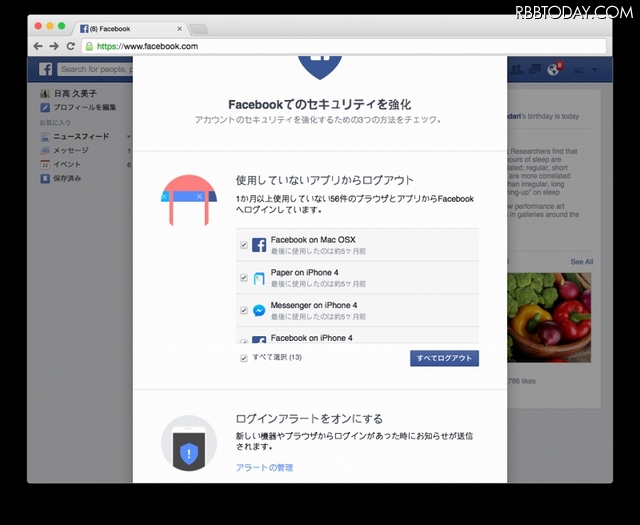Open the アラートの管理 link
640x525 pixels.
point(264,467)
